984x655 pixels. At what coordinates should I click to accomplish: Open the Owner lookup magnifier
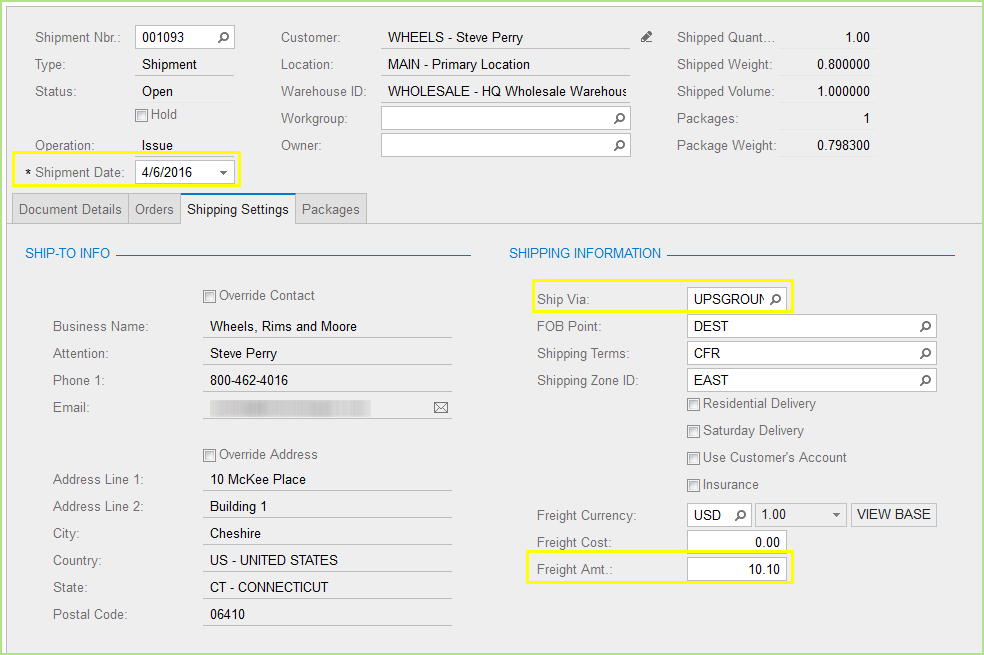(x=620, y=145)
